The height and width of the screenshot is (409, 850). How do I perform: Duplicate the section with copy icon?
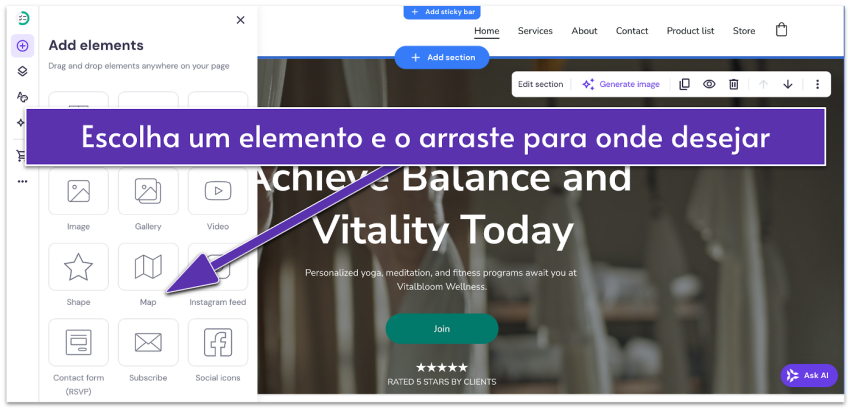684,84
